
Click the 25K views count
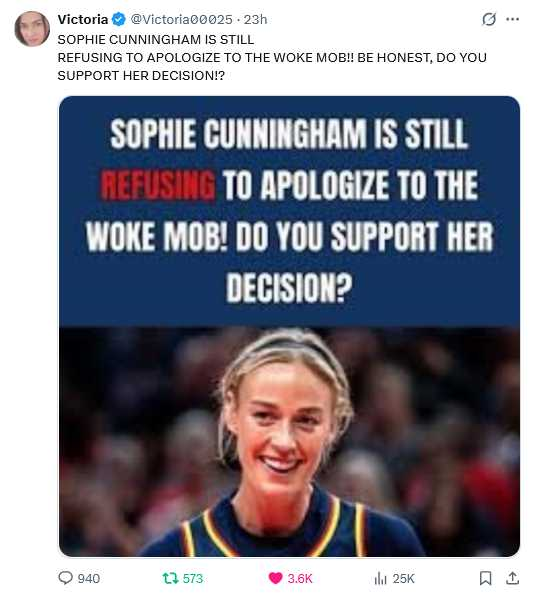[x=403, y=579]
